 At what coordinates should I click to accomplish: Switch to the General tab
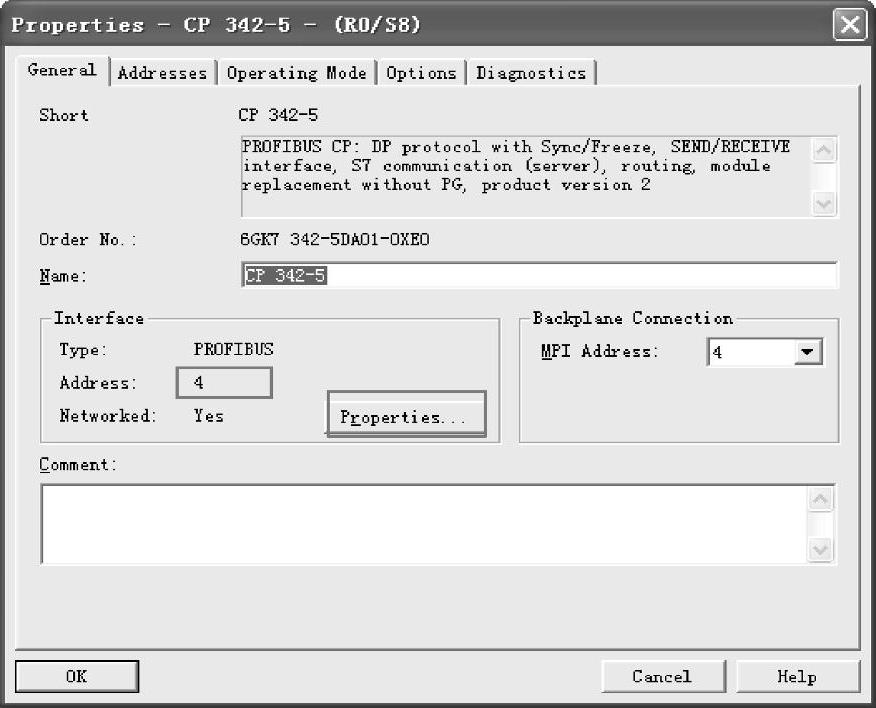(x=62, y=70)
